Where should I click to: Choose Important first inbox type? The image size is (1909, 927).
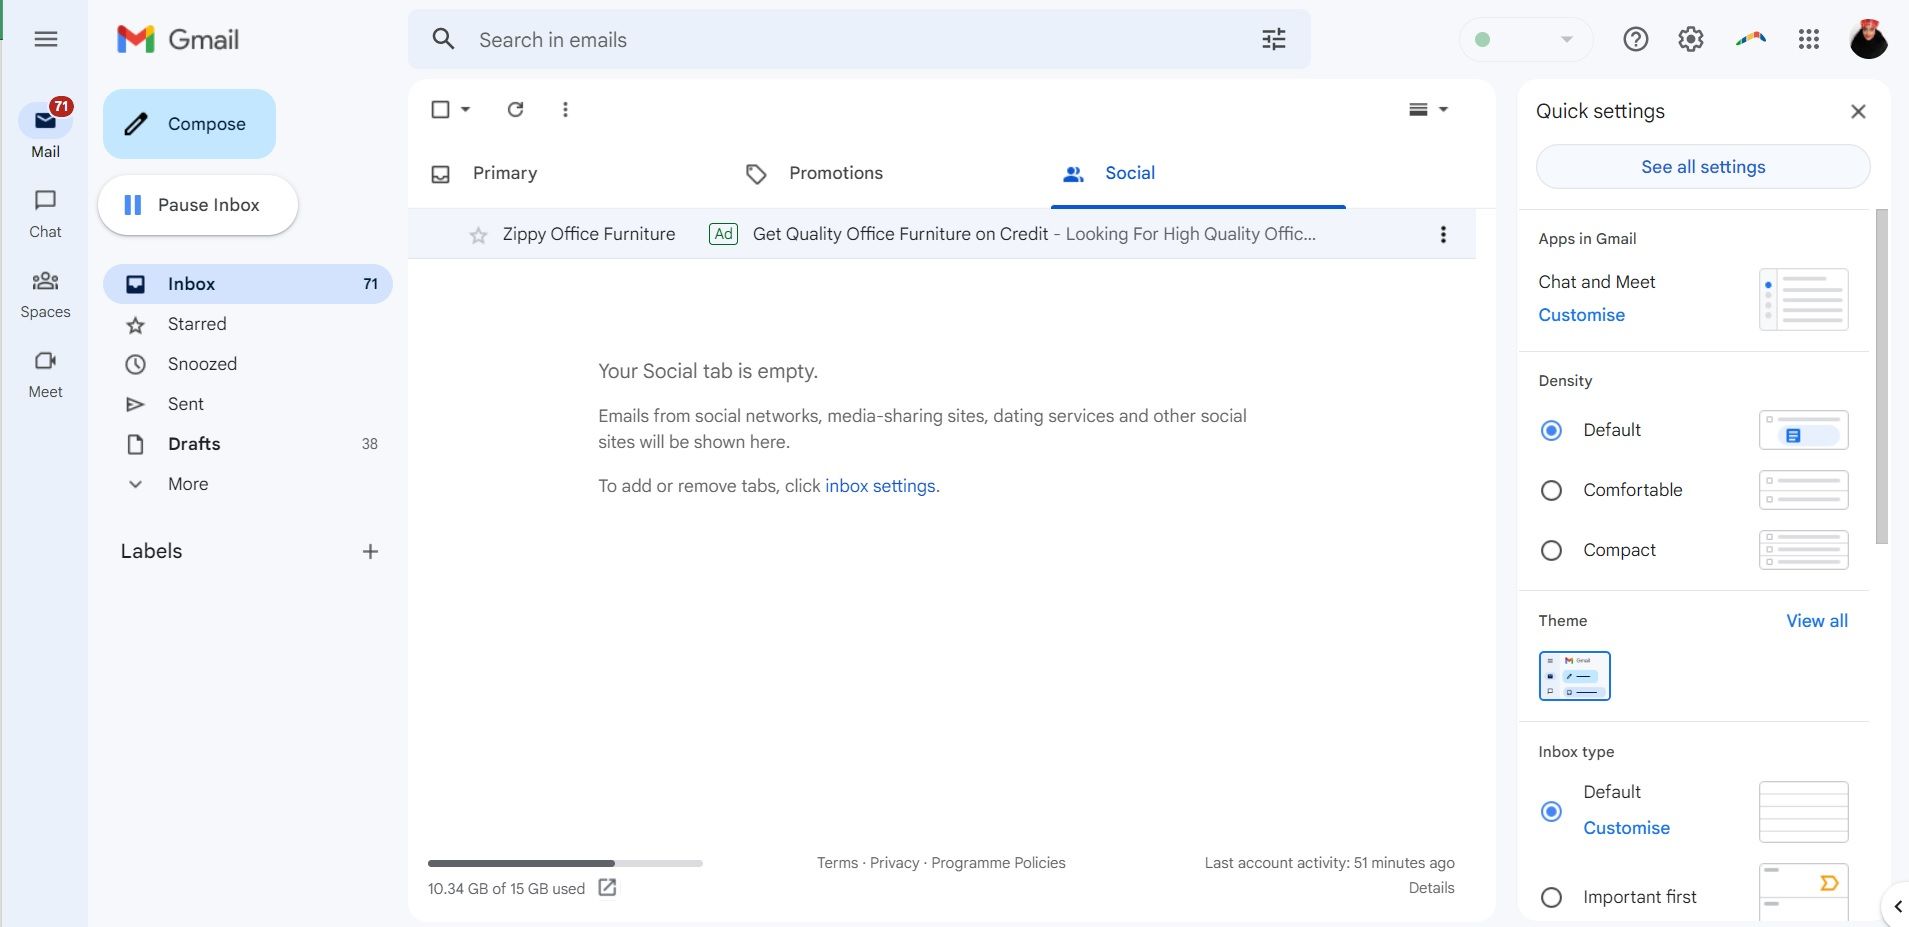click(1552, 897)
